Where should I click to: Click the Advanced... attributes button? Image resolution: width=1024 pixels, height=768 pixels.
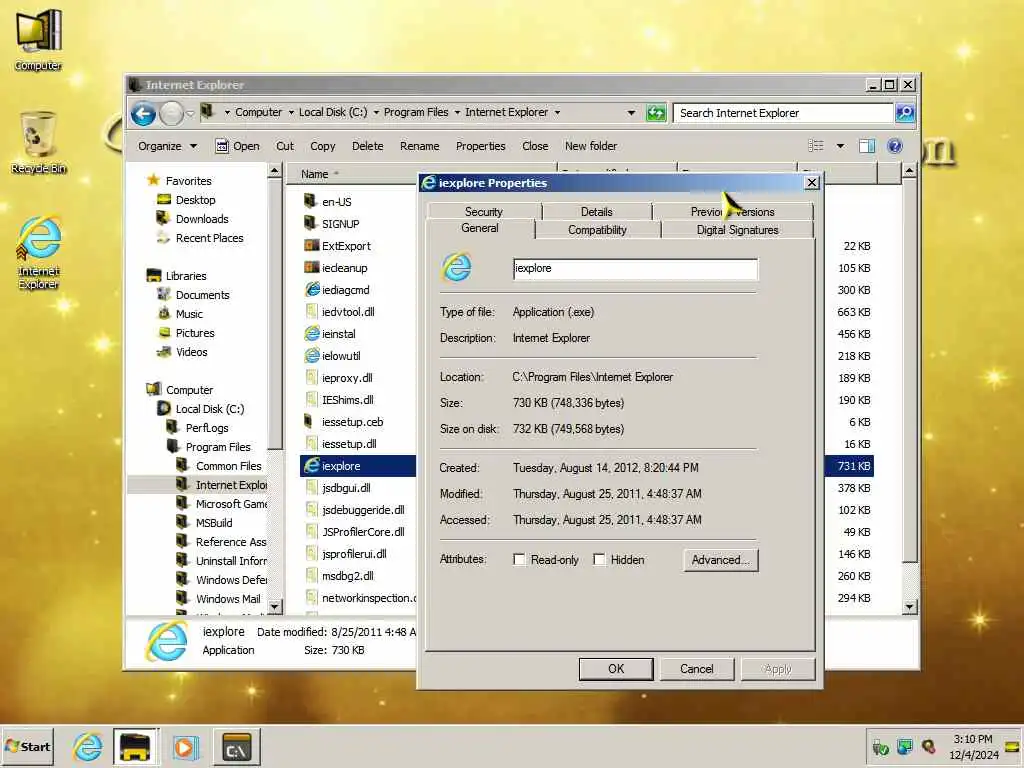[721, 560]
